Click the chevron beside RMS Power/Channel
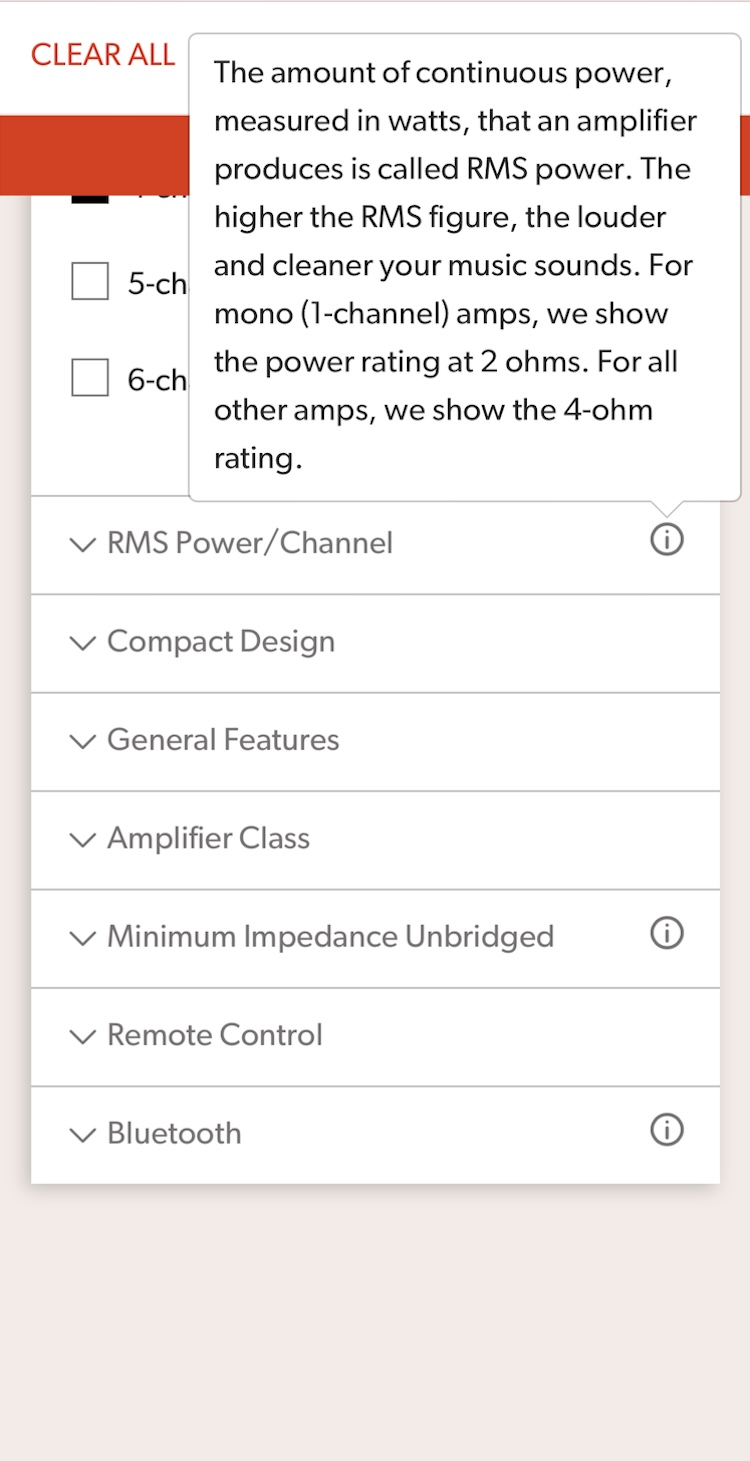 click(x=83, y=544)
